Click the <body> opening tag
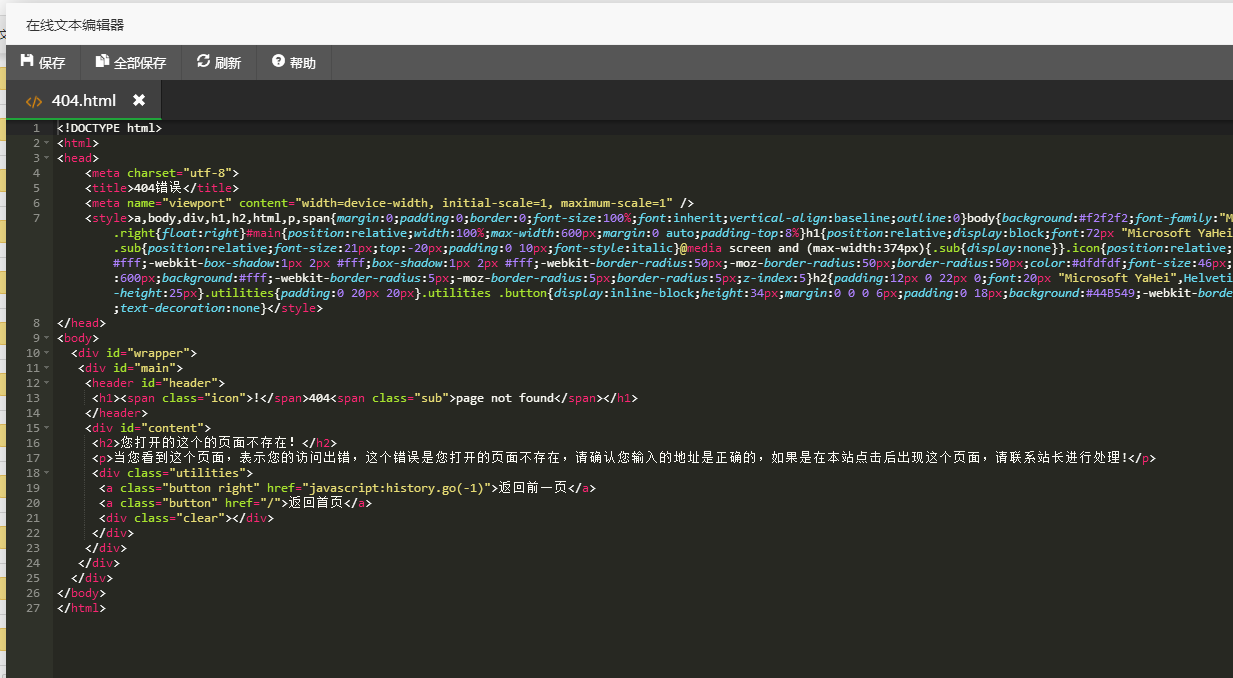1233x678 pixels. point(78,338)
